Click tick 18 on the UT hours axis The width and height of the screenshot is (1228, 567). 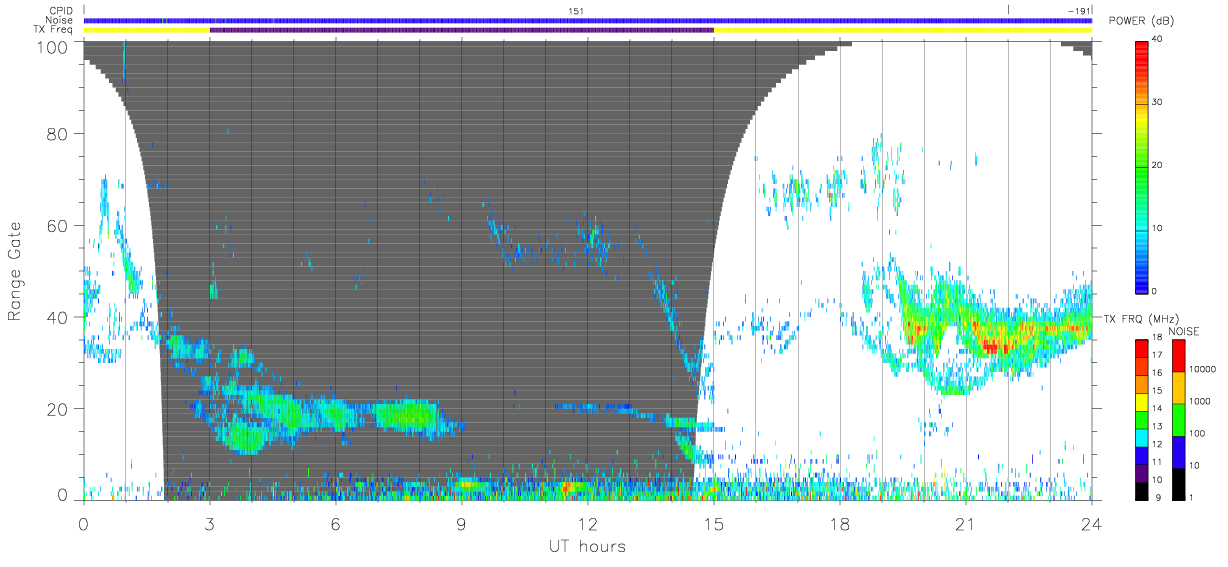tap(840, 524)
